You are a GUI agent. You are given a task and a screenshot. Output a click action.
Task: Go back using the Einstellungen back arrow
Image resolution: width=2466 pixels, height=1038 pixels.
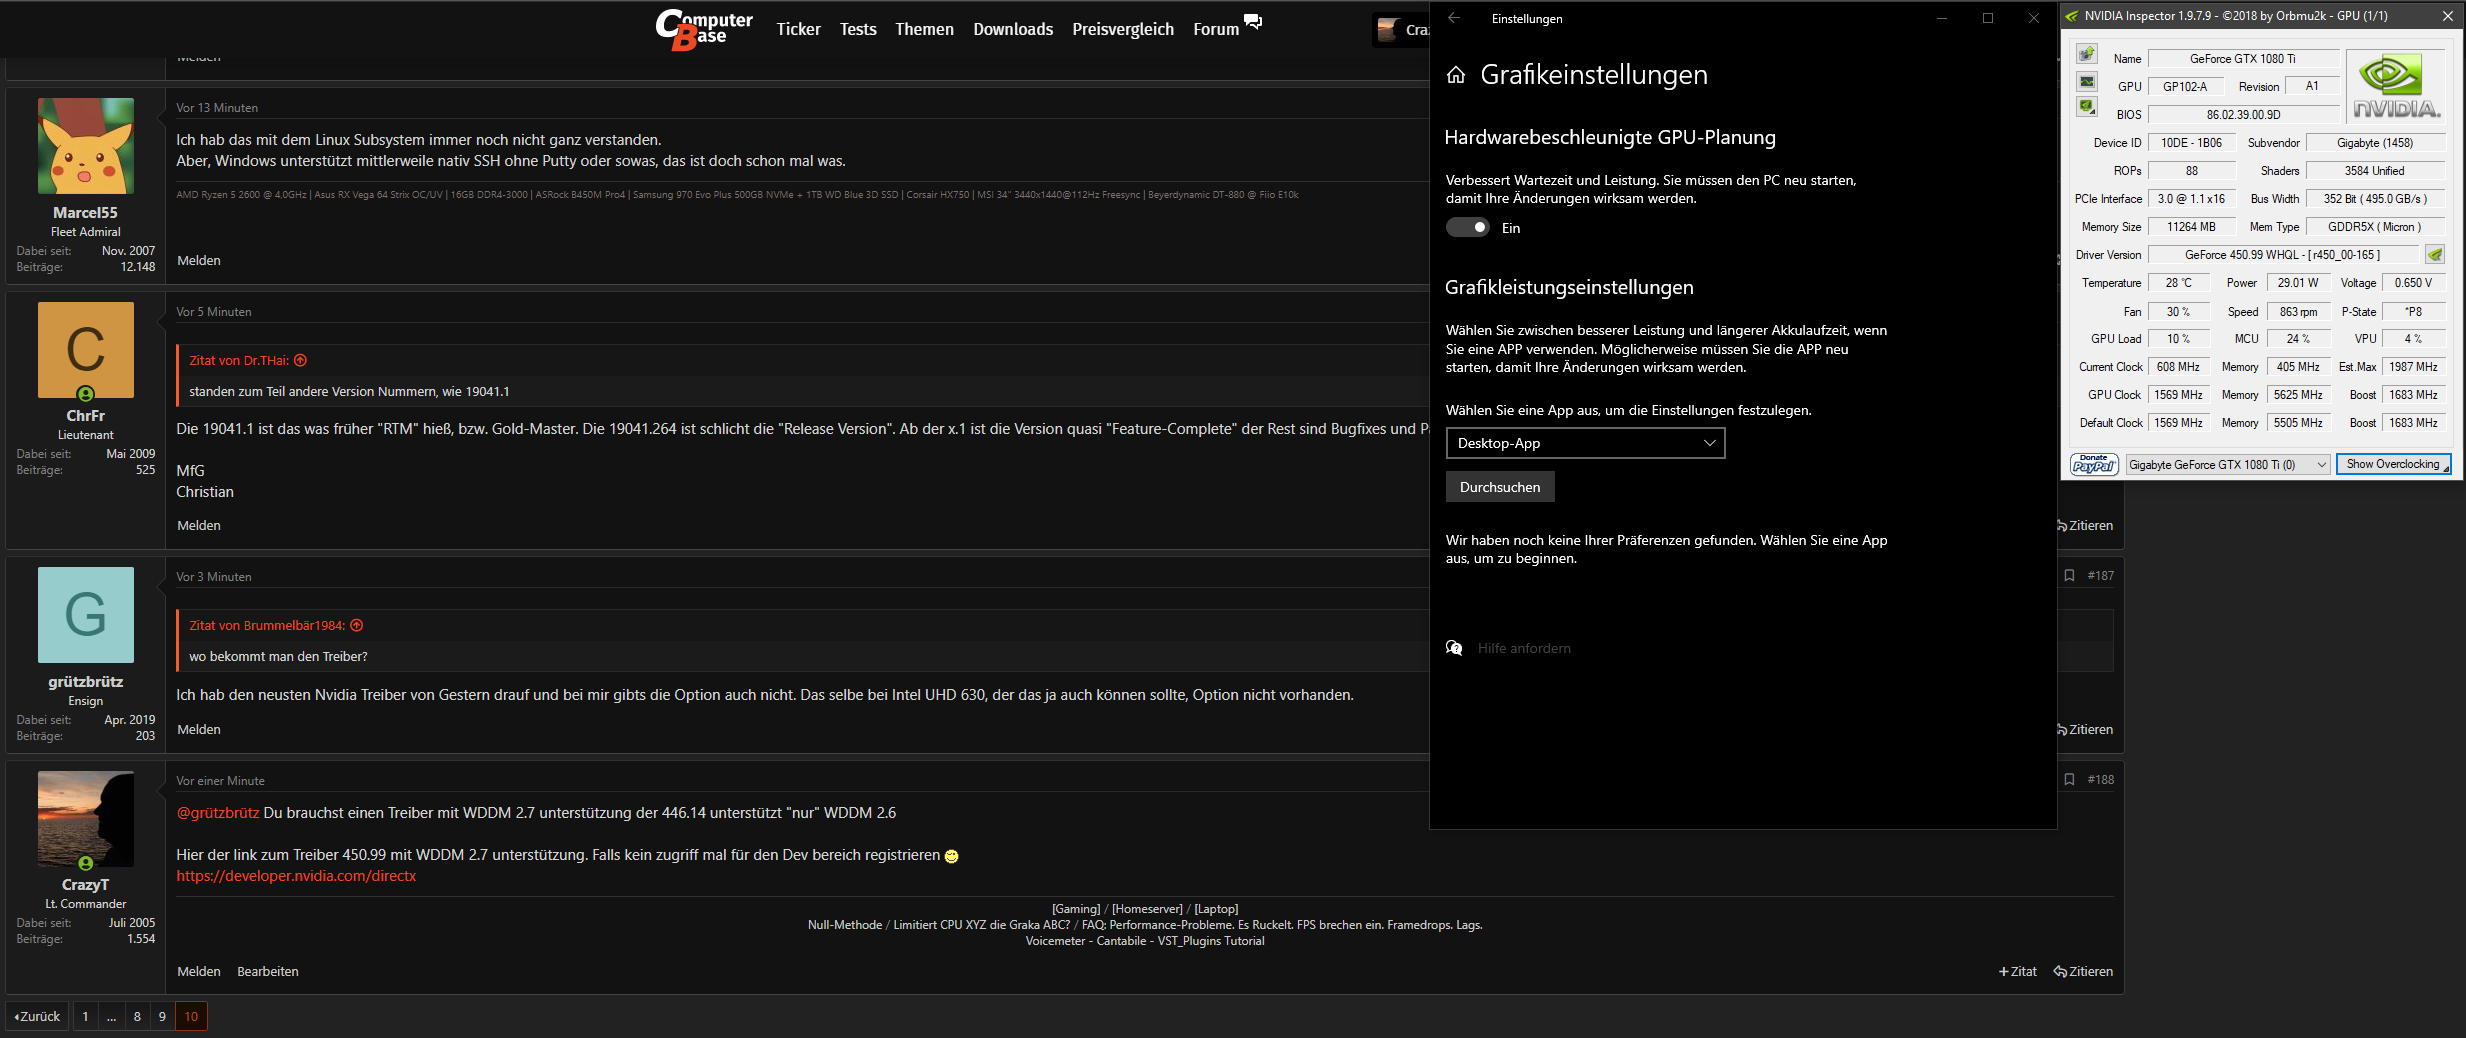[1454, 18]
